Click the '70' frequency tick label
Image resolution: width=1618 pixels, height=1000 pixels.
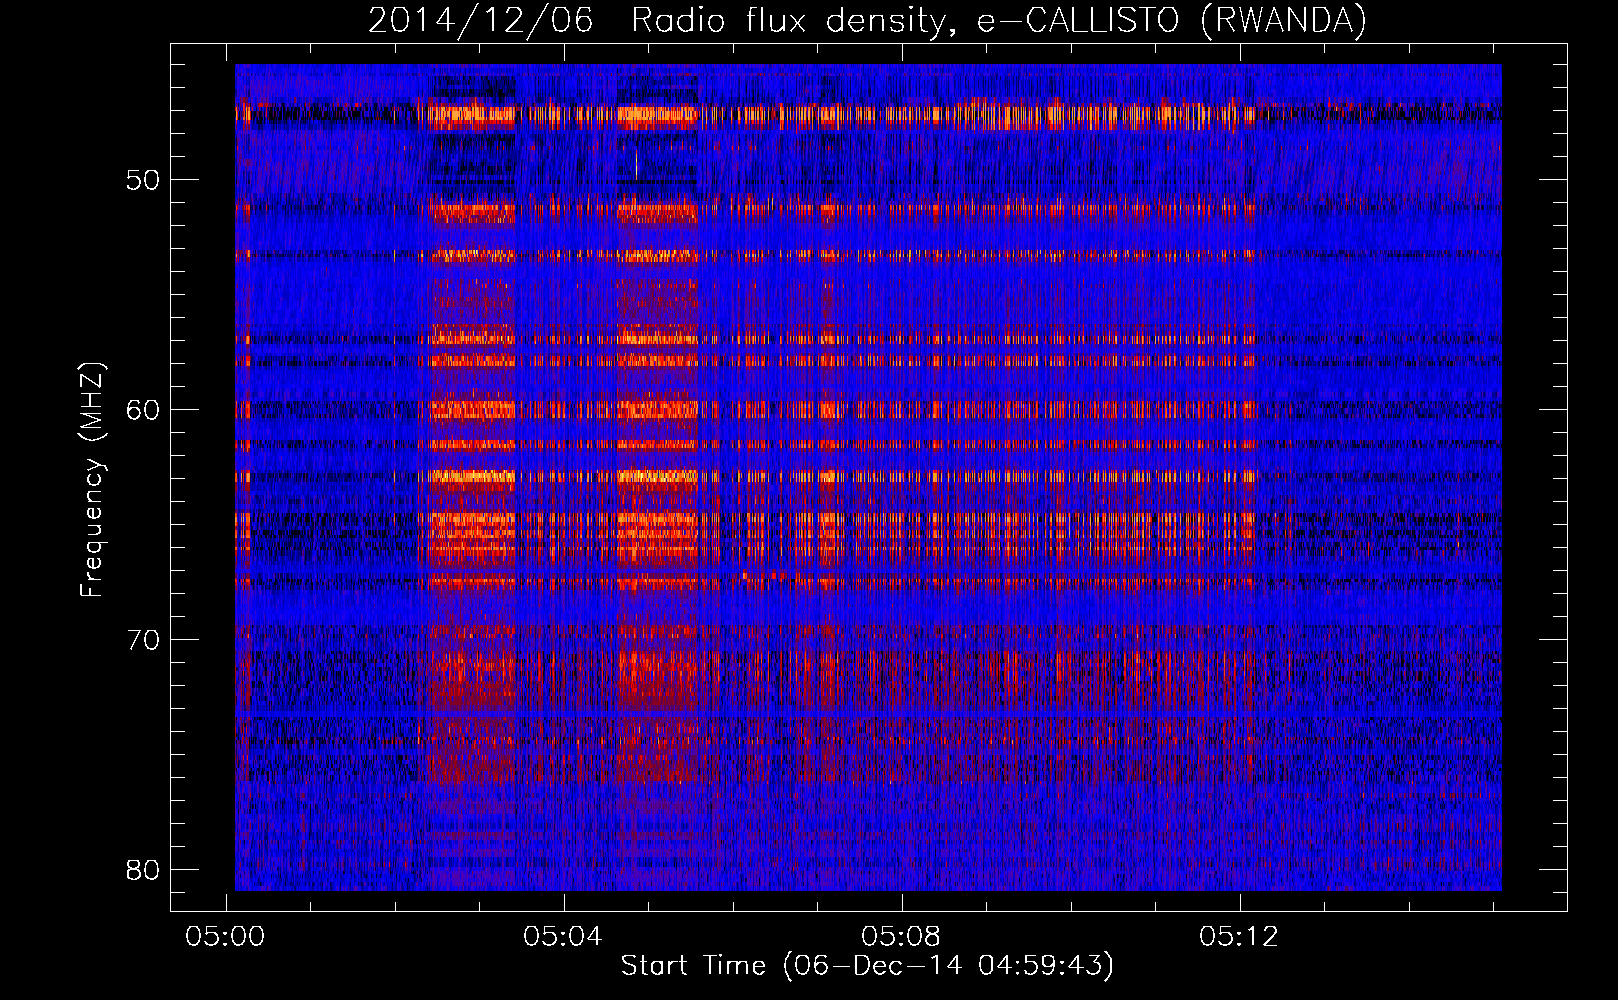click(x=143, y=640)
